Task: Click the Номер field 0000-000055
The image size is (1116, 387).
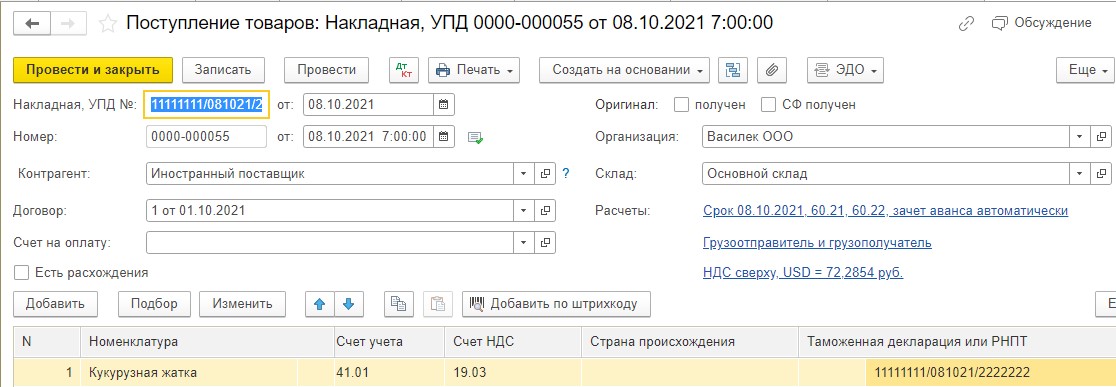Action: (x=206, y=137)
